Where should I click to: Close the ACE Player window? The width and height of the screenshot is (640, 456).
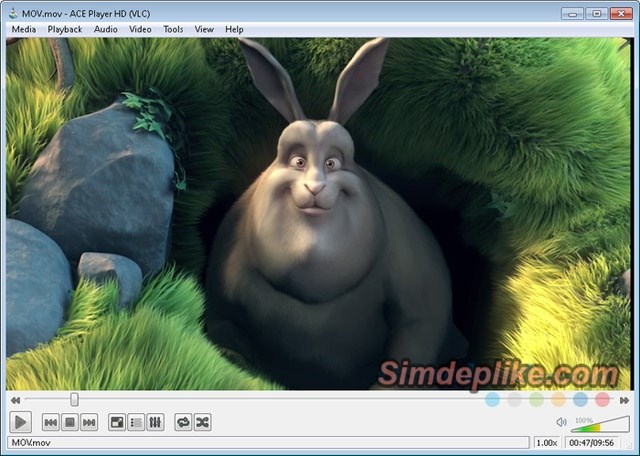(x=621, y=13)
